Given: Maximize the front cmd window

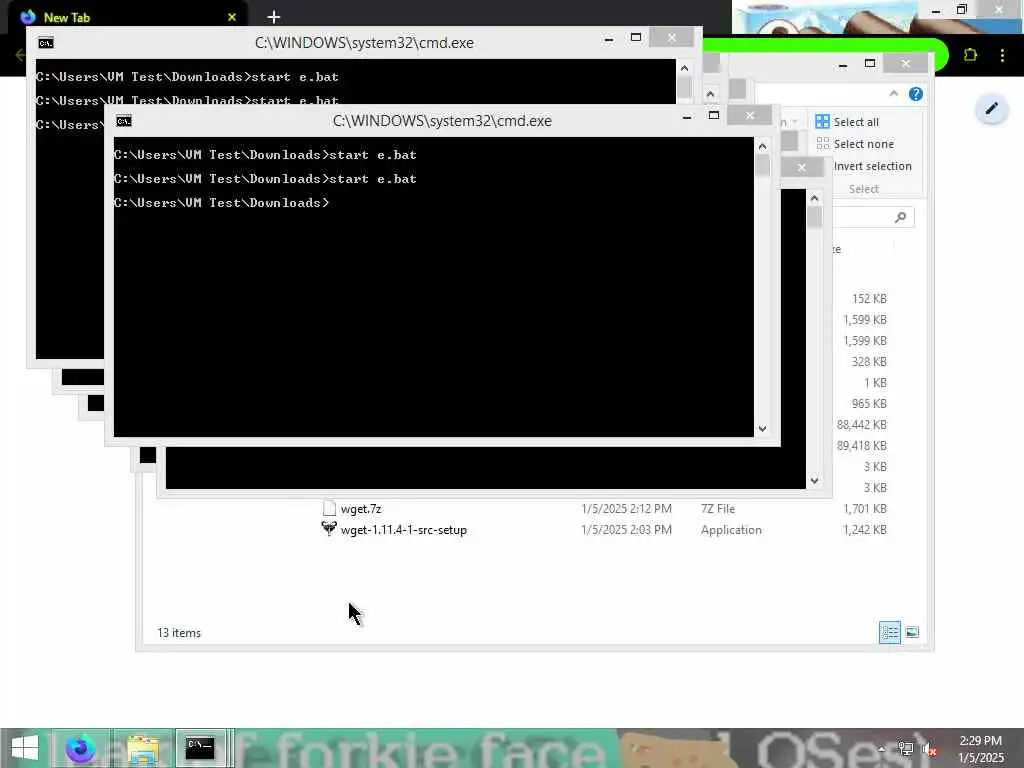Looking at the screenshot, I should tap(714, 116).
